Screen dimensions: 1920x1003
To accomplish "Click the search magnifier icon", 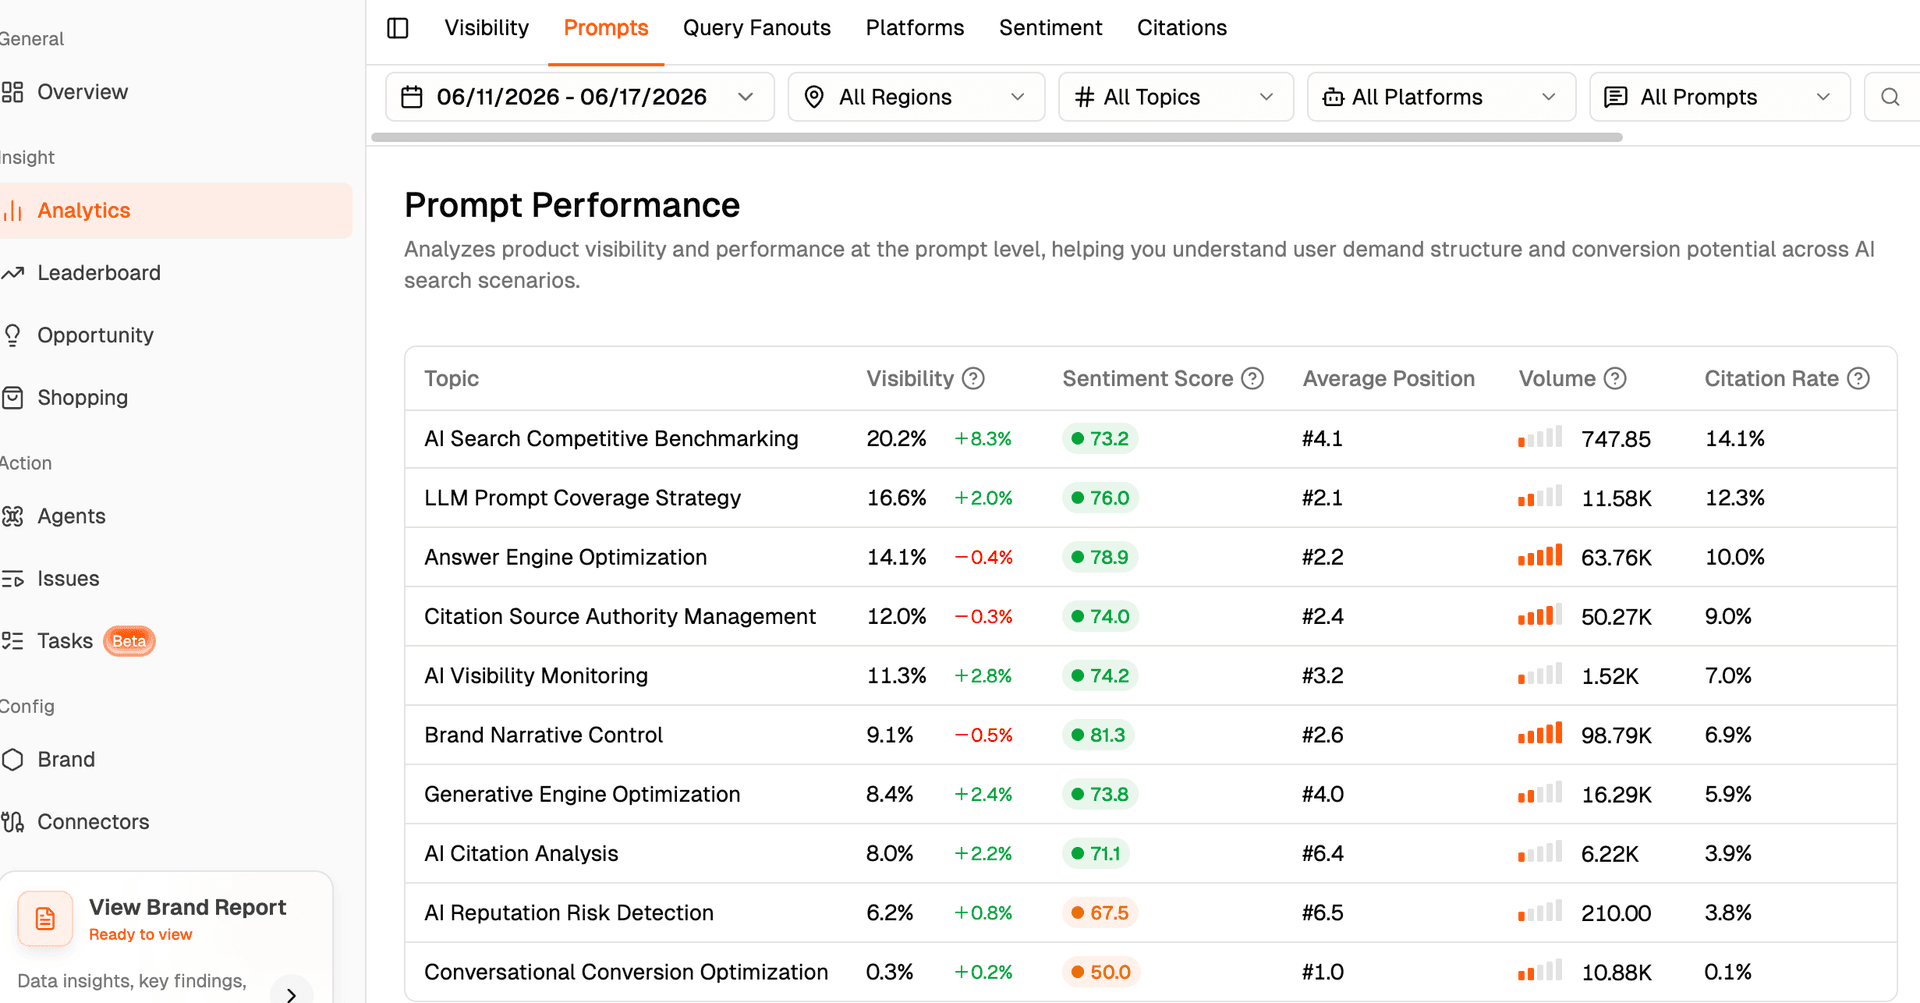I will tap(1889, 97).
